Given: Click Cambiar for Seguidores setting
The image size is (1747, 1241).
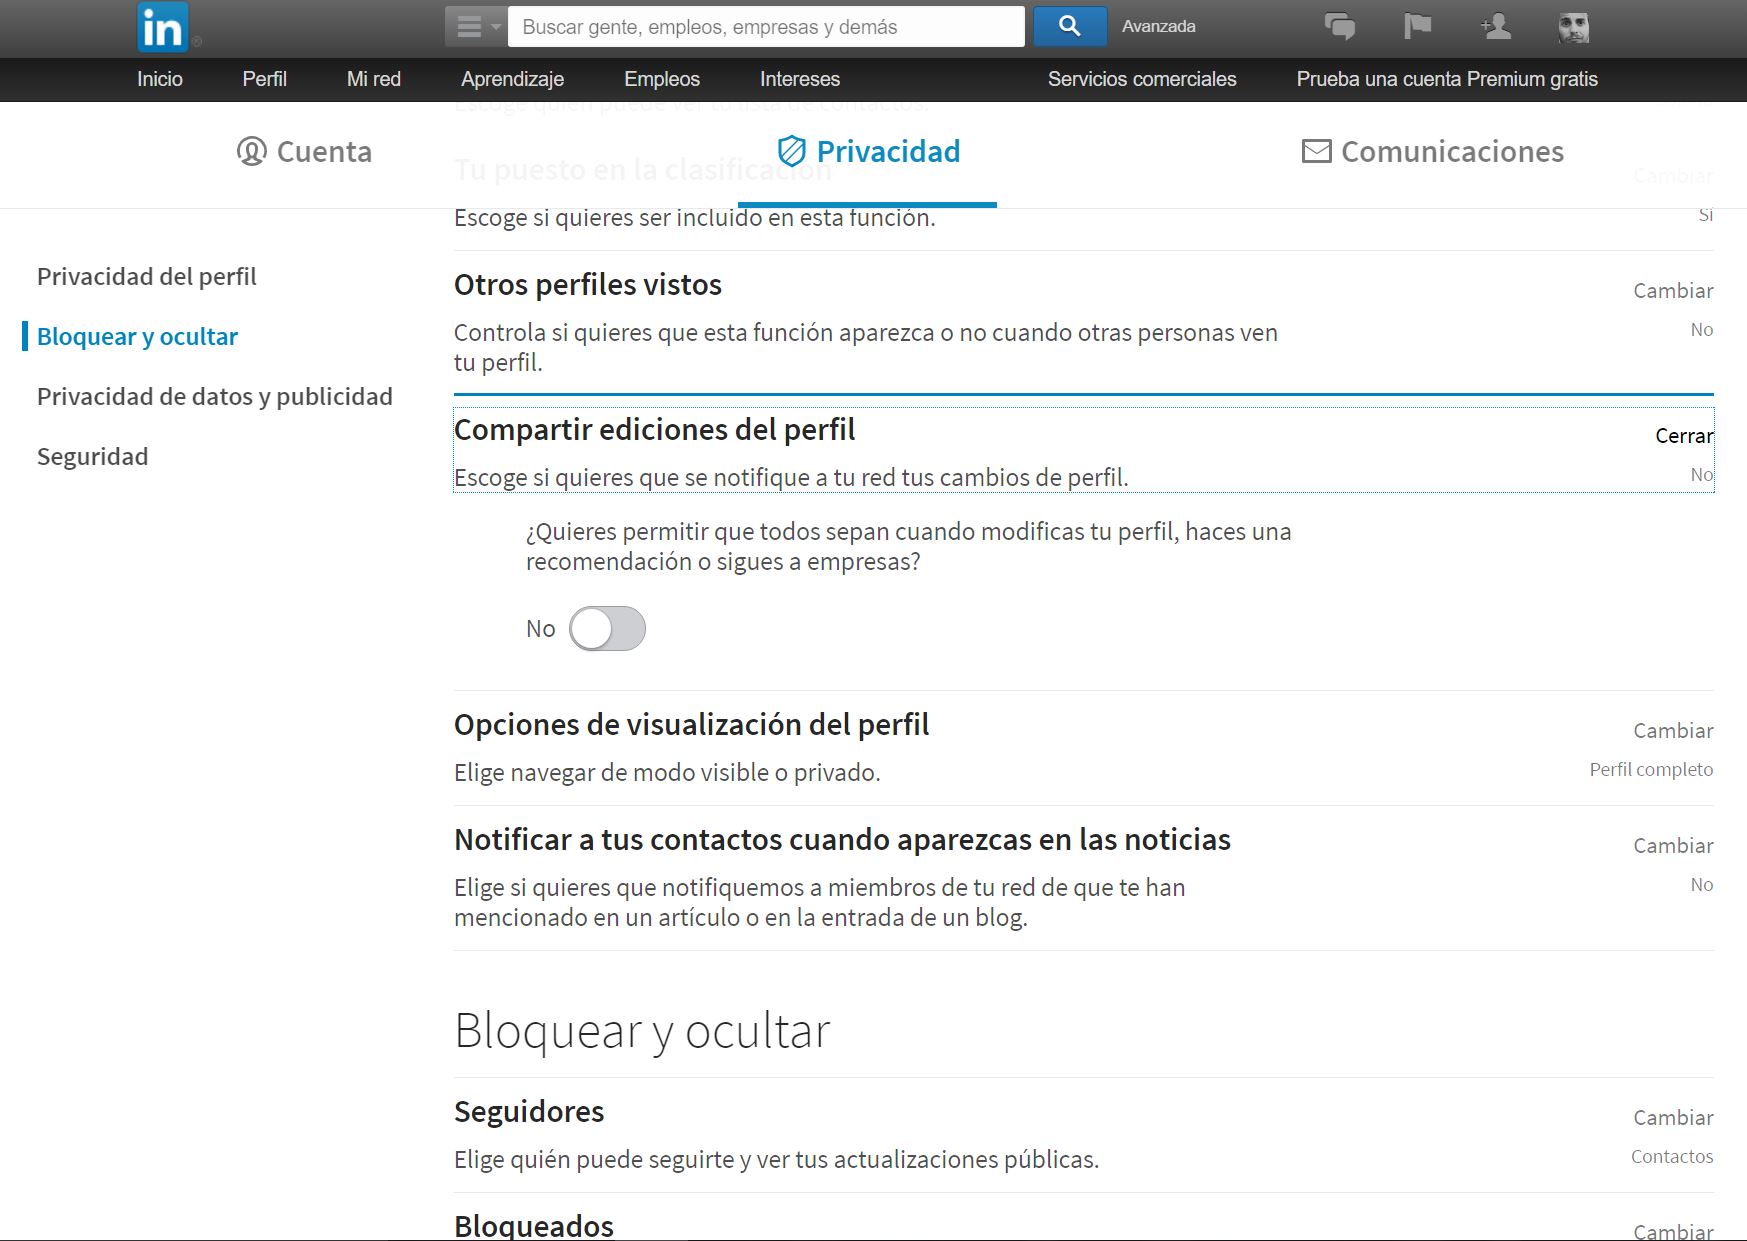Looking at the screenshot, I should pyautogui.click(x=1673, y=1118).
